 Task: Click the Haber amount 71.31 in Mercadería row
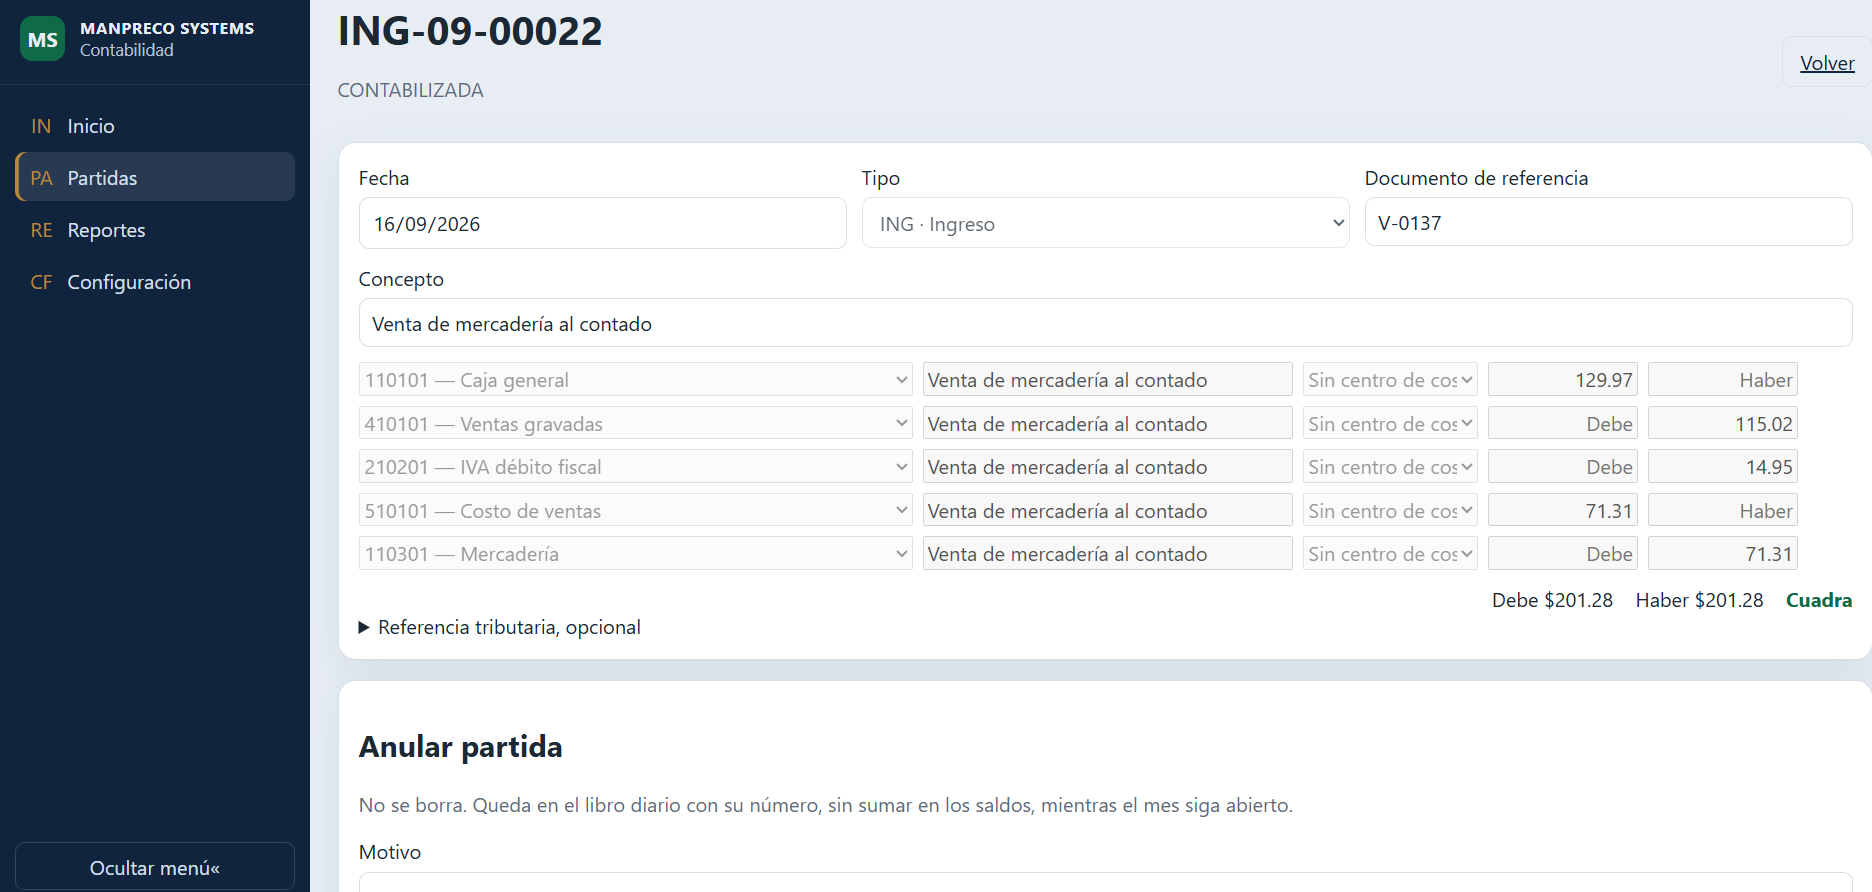click(1723, 554)
